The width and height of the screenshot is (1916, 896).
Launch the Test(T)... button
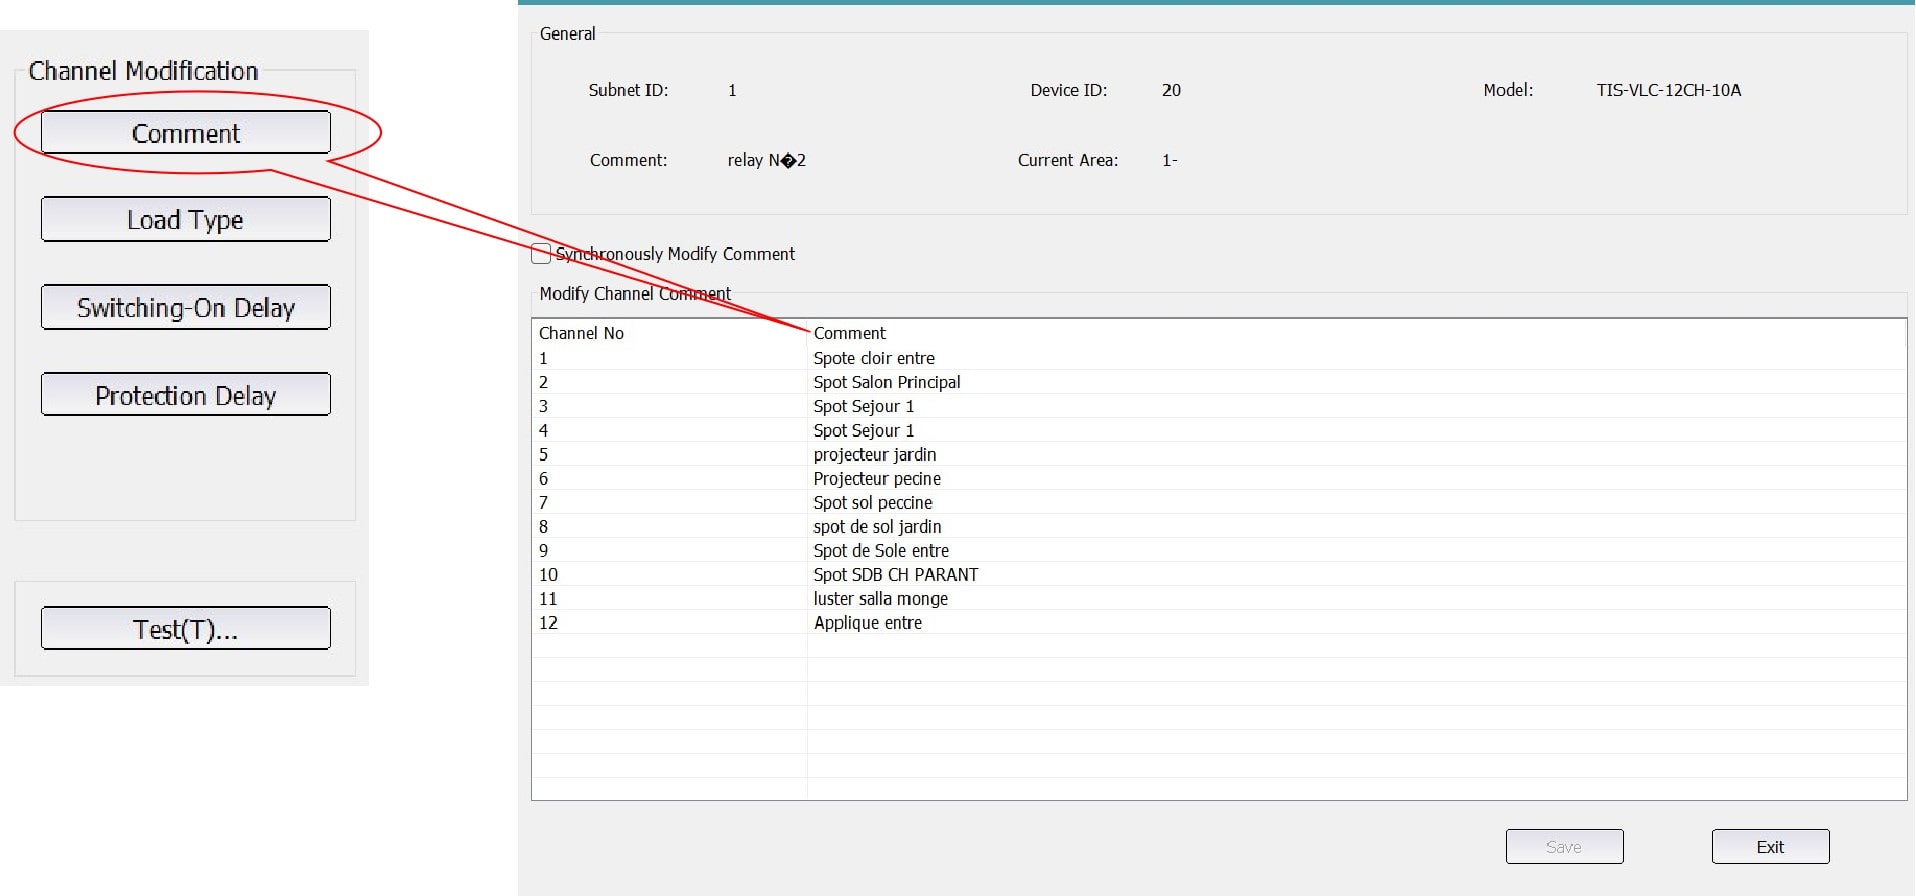click(x=186, y=628)
